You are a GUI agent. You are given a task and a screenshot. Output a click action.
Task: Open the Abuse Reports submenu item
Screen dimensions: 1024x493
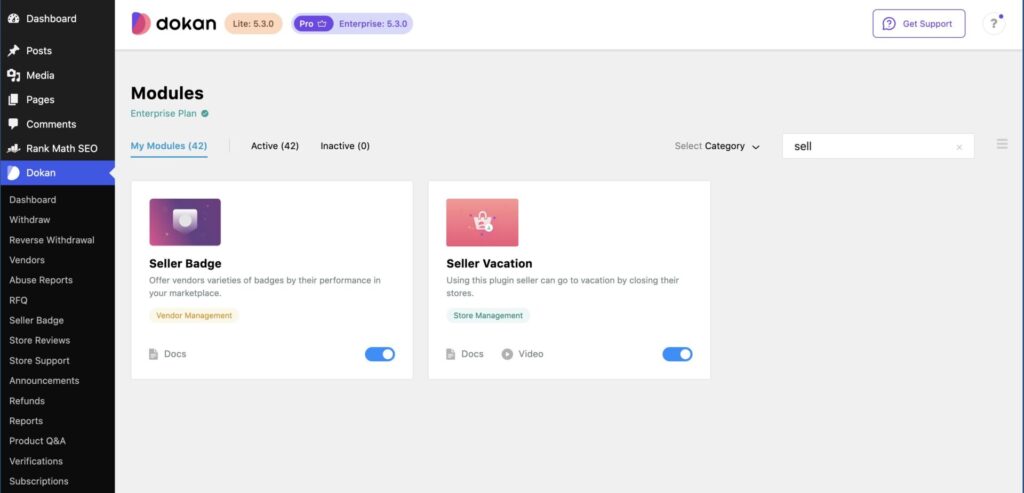(x=40, y=280)
